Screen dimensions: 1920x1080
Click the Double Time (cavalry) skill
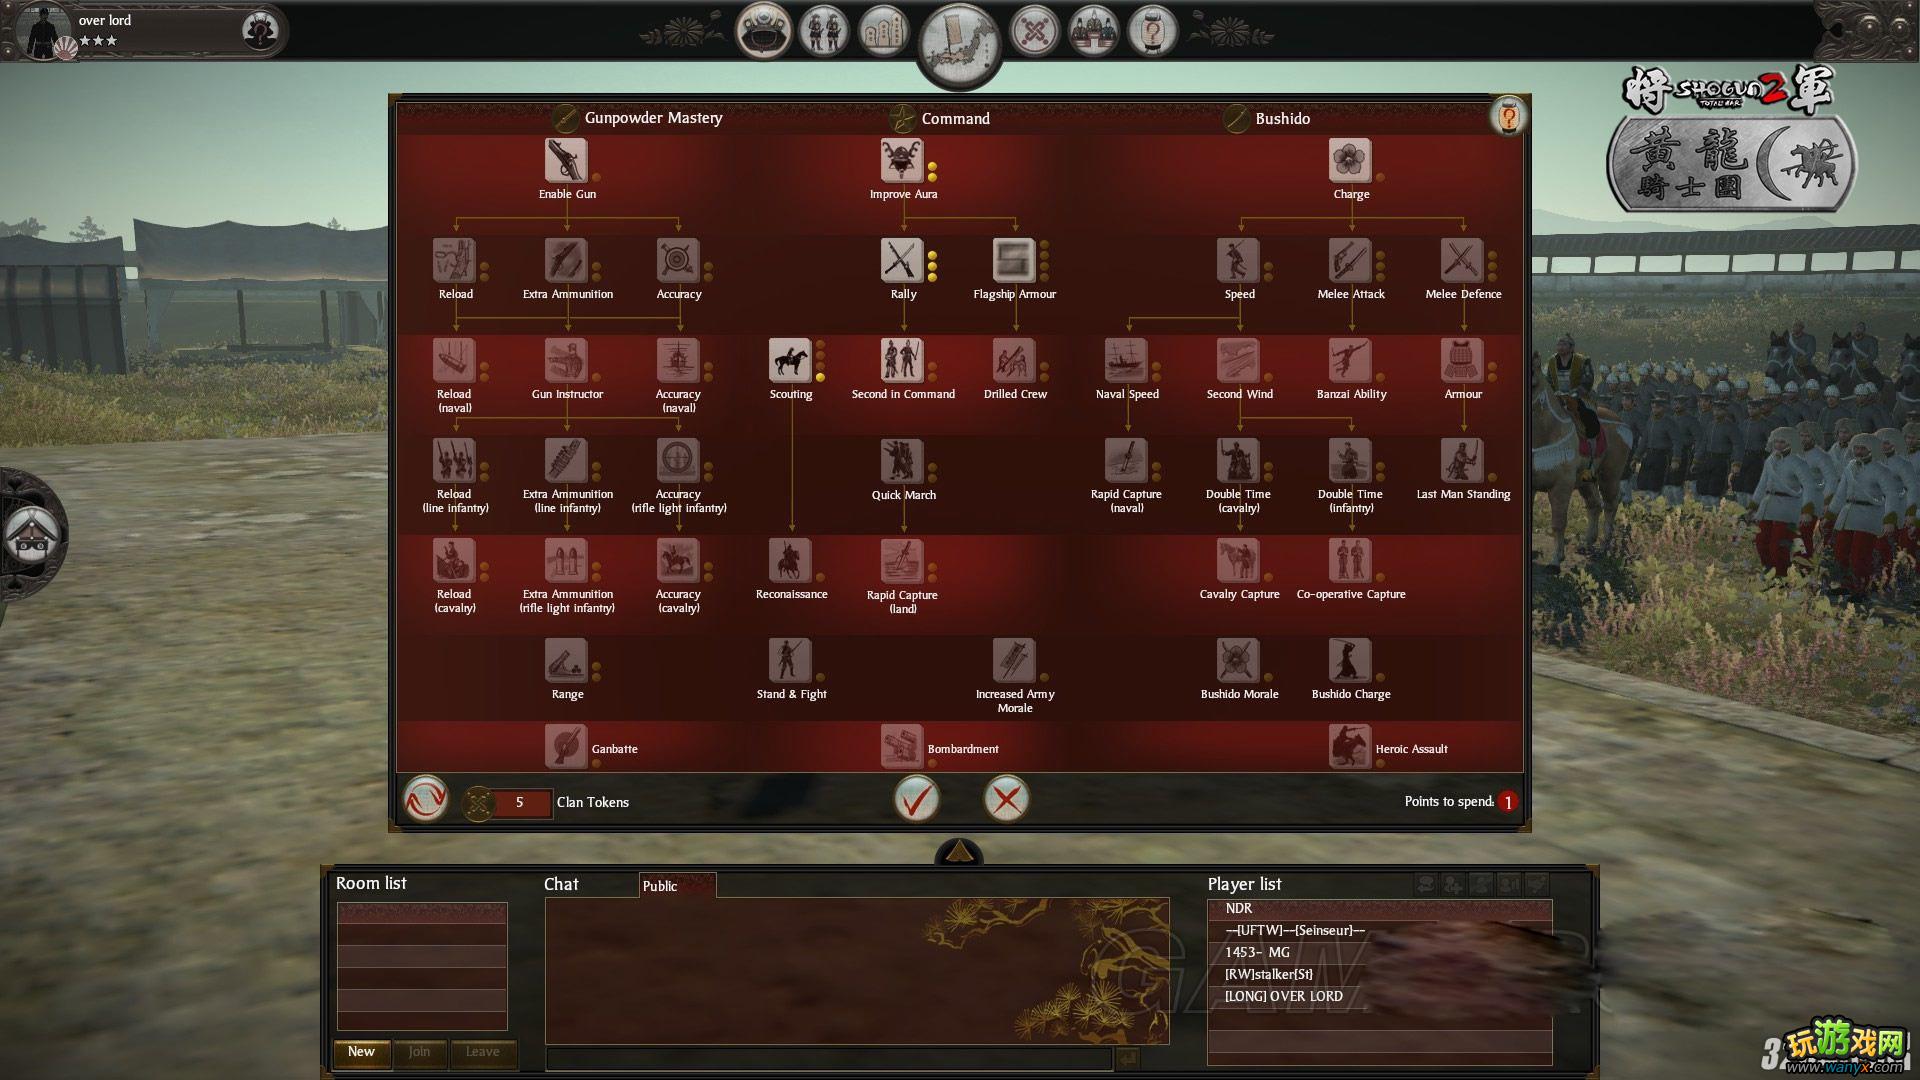[x=1238, y=460]
